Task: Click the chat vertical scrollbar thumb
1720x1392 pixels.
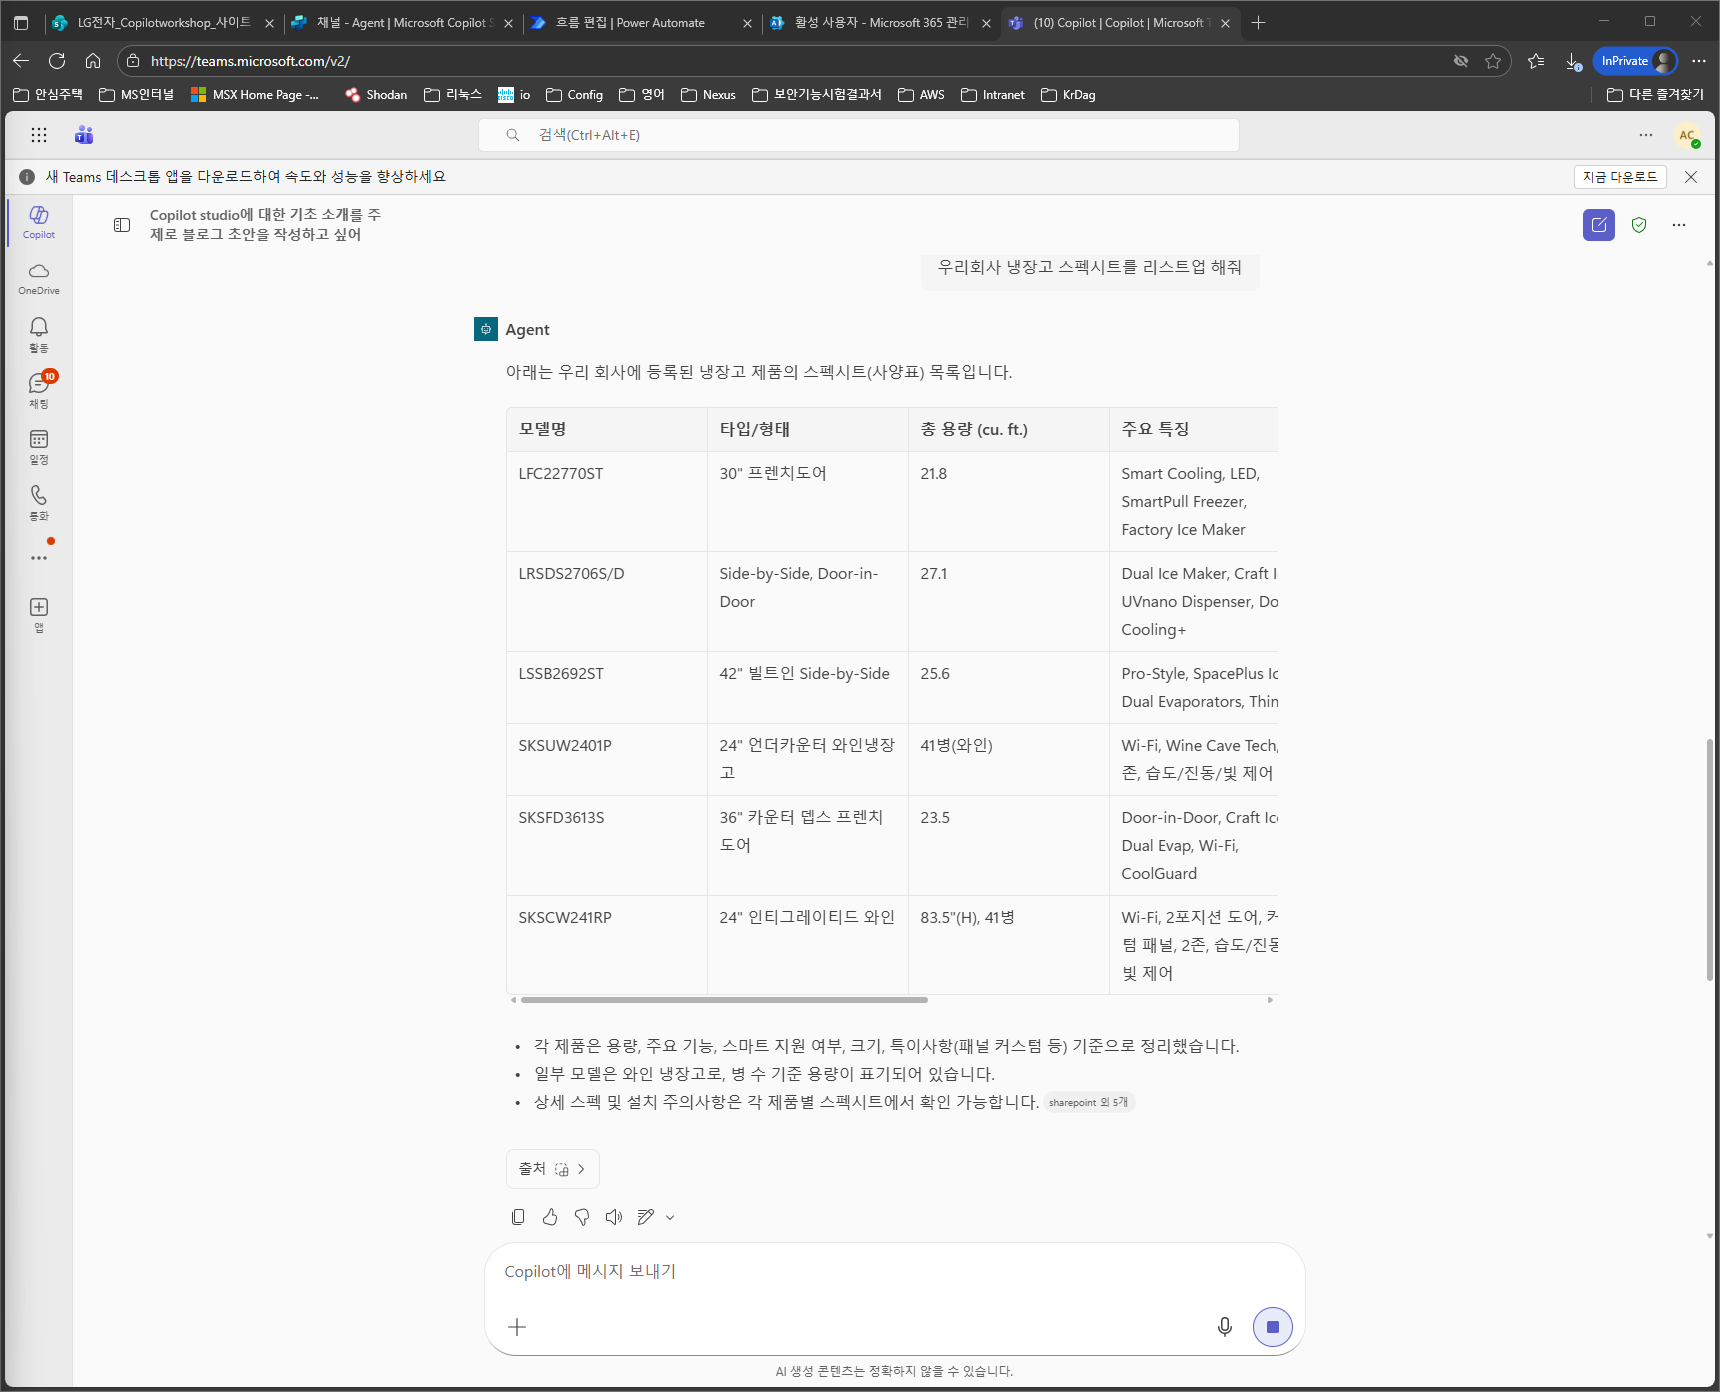Action: point(1709,860)
